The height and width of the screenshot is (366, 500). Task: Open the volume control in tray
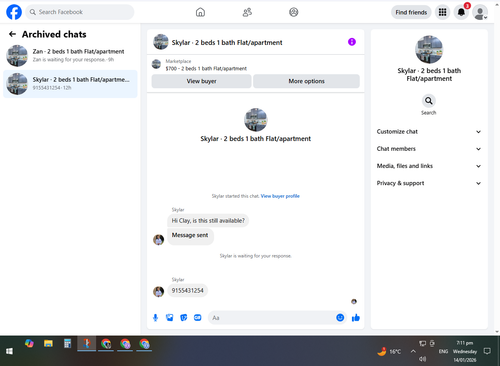click(x=423, y=359)
